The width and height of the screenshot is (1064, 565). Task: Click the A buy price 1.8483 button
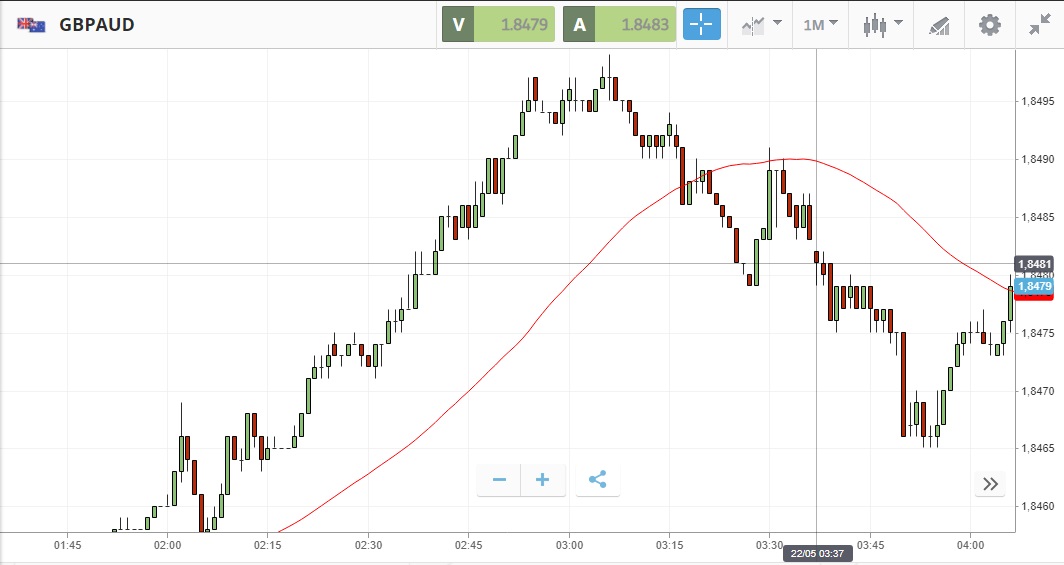coord(619,25)
